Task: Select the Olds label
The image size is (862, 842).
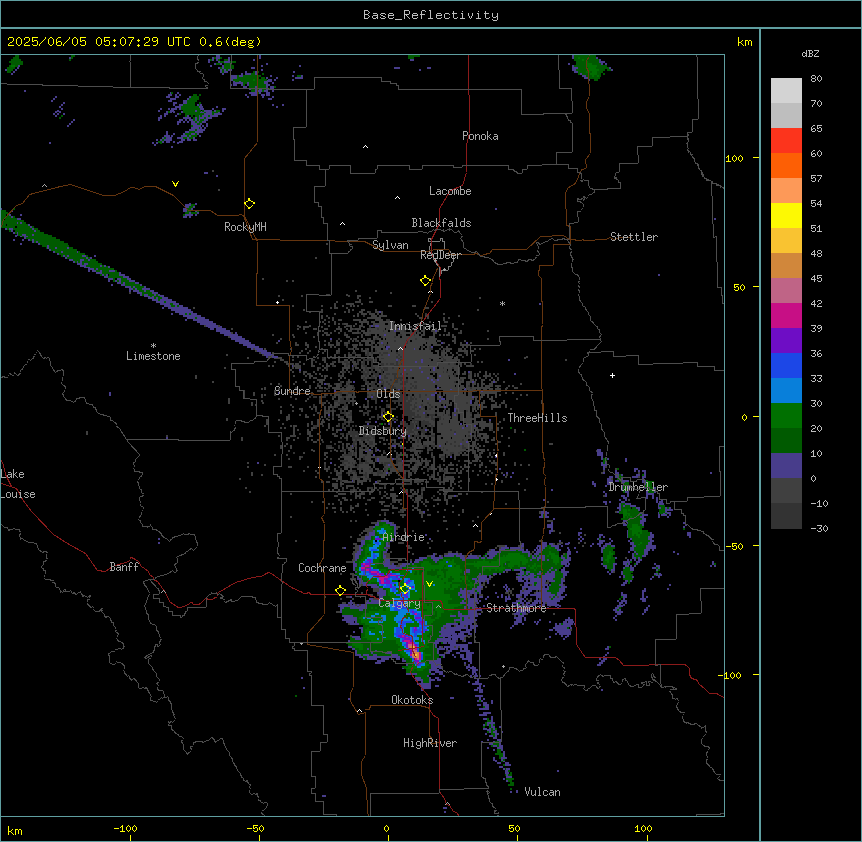Action: pyautogui.click(x=388, y=394)
